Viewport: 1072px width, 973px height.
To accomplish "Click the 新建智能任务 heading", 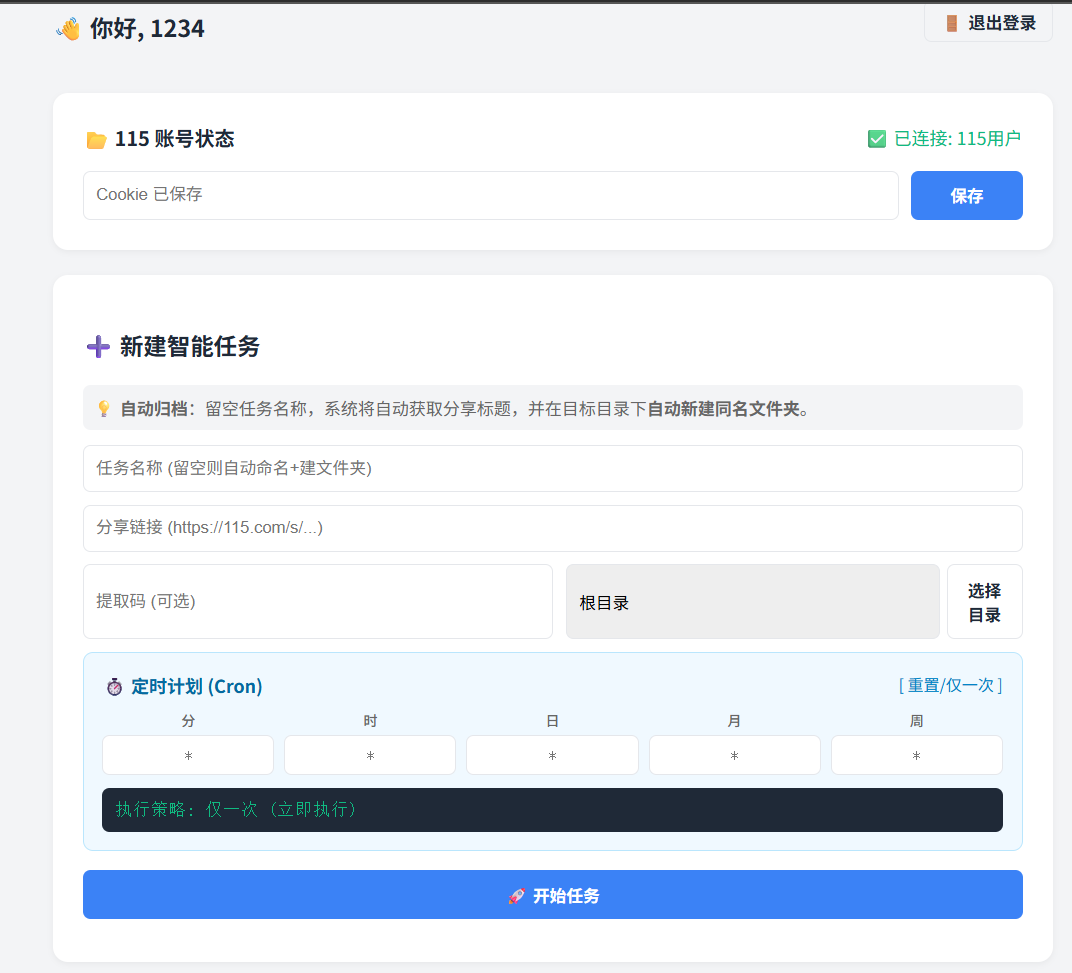I will click(x=190, y=347).
